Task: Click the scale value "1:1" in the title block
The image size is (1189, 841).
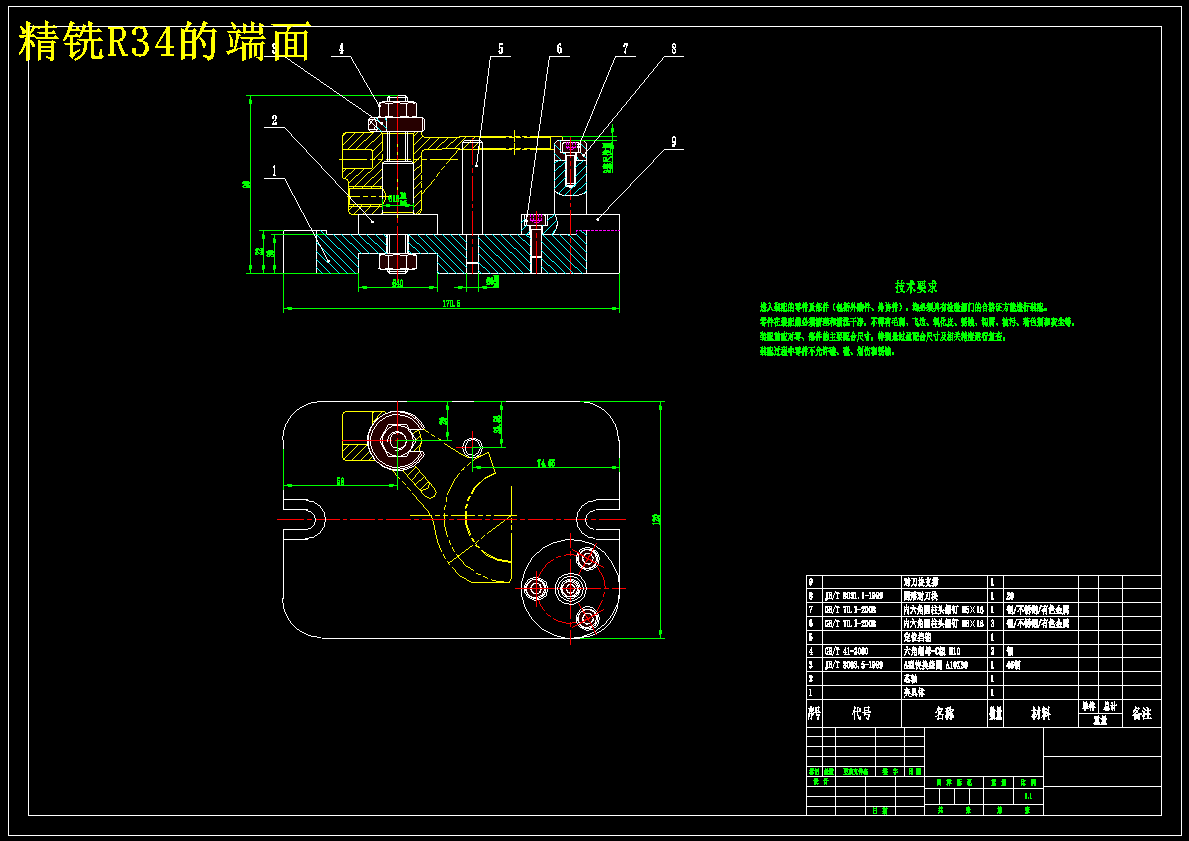Action: click(x=1027, y=796)
